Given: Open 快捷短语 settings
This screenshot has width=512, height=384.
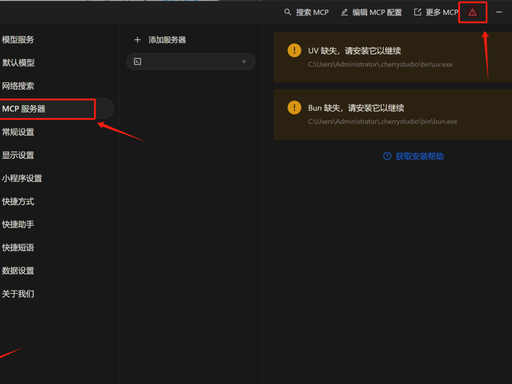Looking at the screenshot, I should tap(18, 247).
